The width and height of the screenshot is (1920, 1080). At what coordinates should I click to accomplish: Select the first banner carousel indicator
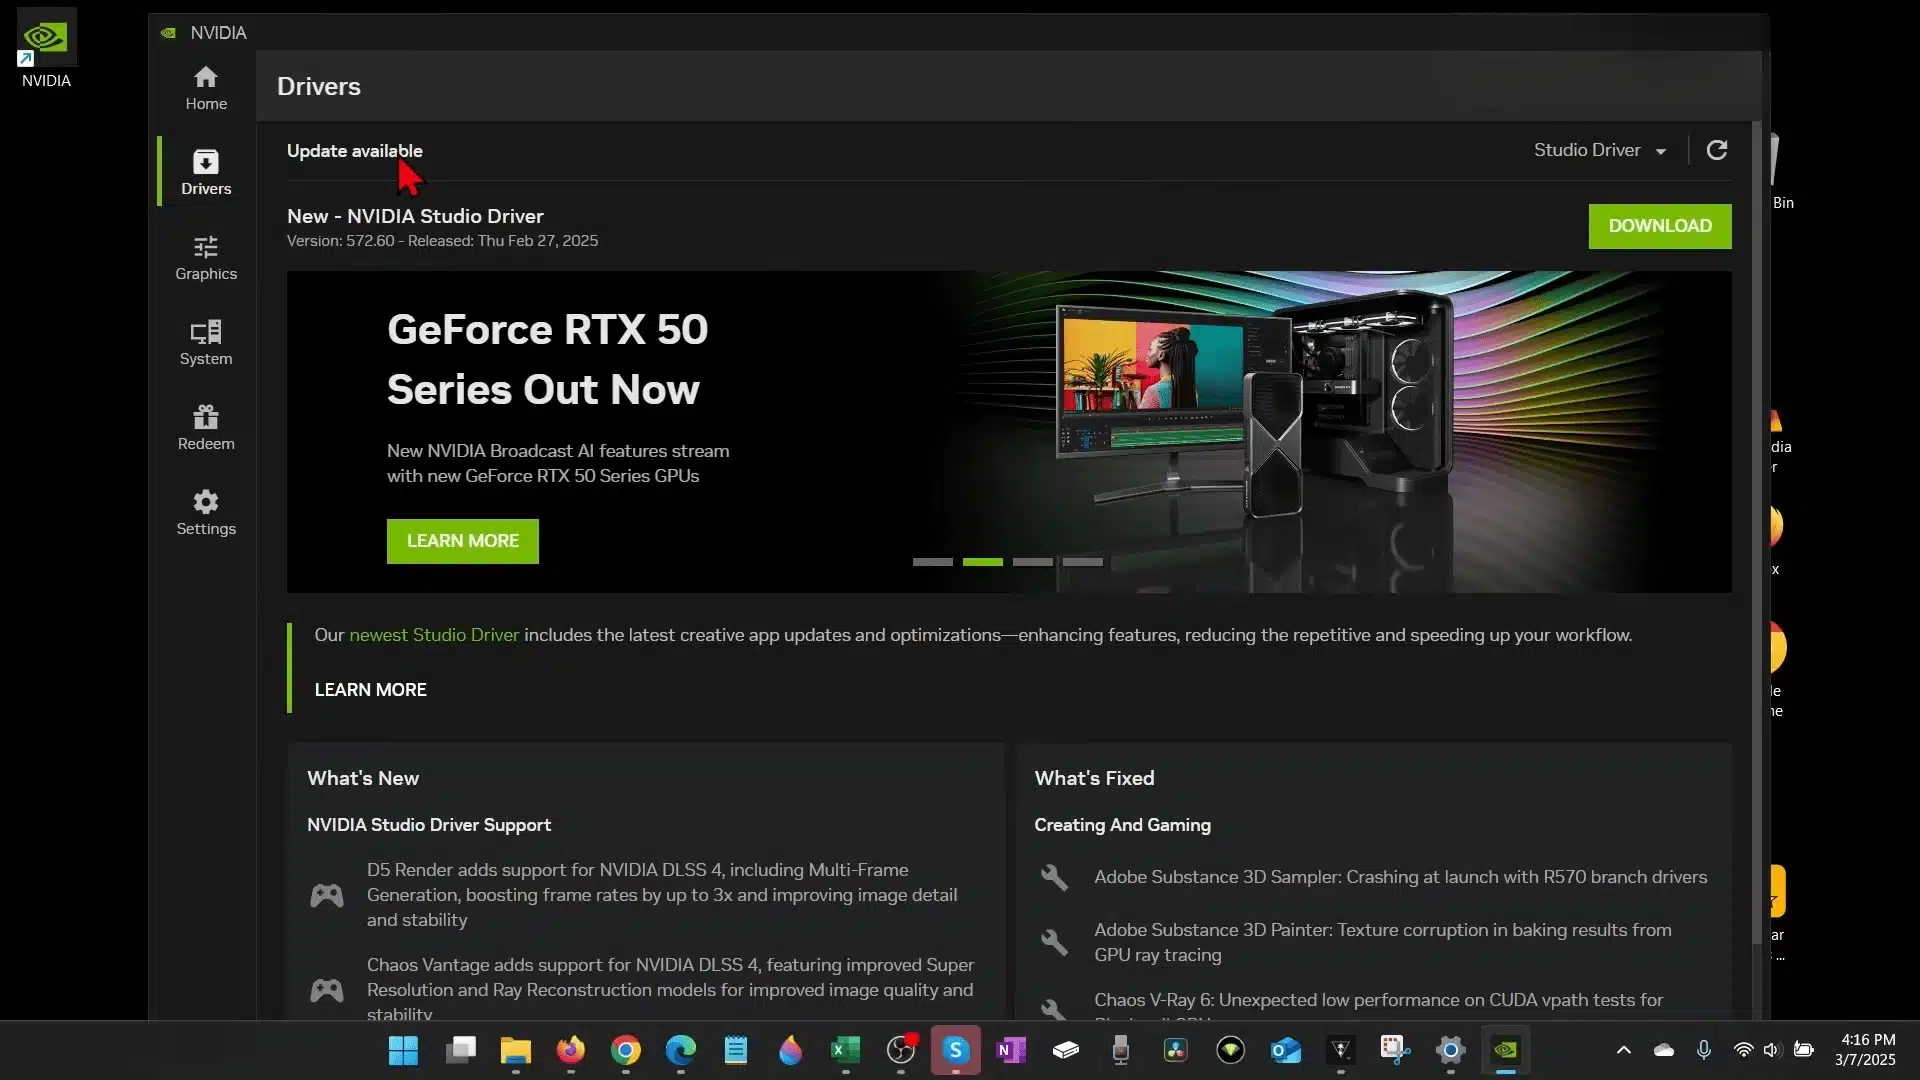coord(932,562)
